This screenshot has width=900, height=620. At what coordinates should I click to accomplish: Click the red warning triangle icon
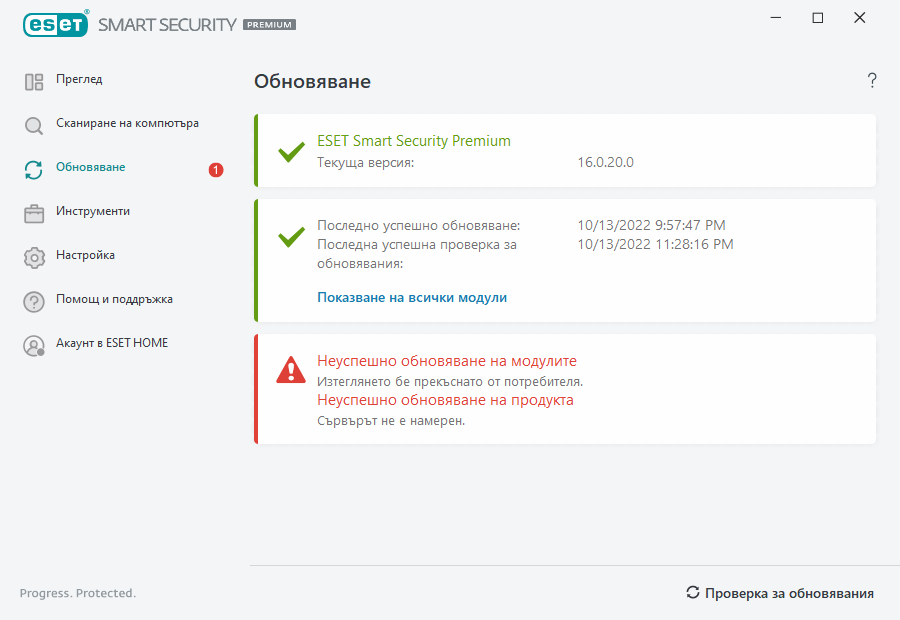click(x=291, y=370)
